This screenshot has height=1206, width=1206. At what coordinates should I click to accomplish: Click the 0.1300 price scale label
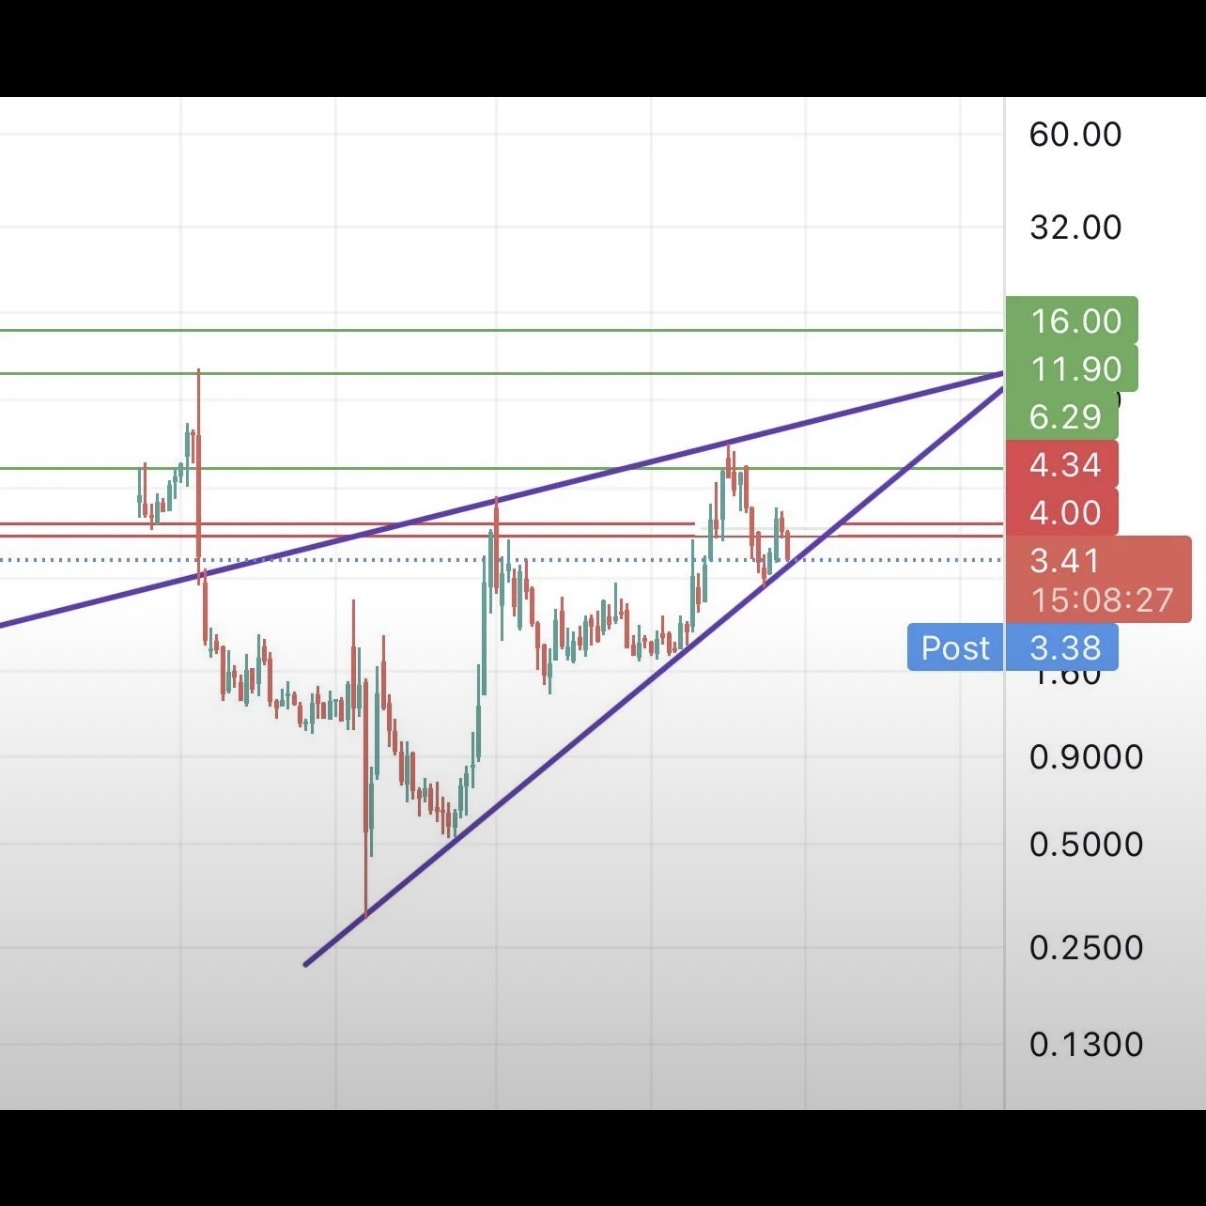click(x=1086, y=1044)
